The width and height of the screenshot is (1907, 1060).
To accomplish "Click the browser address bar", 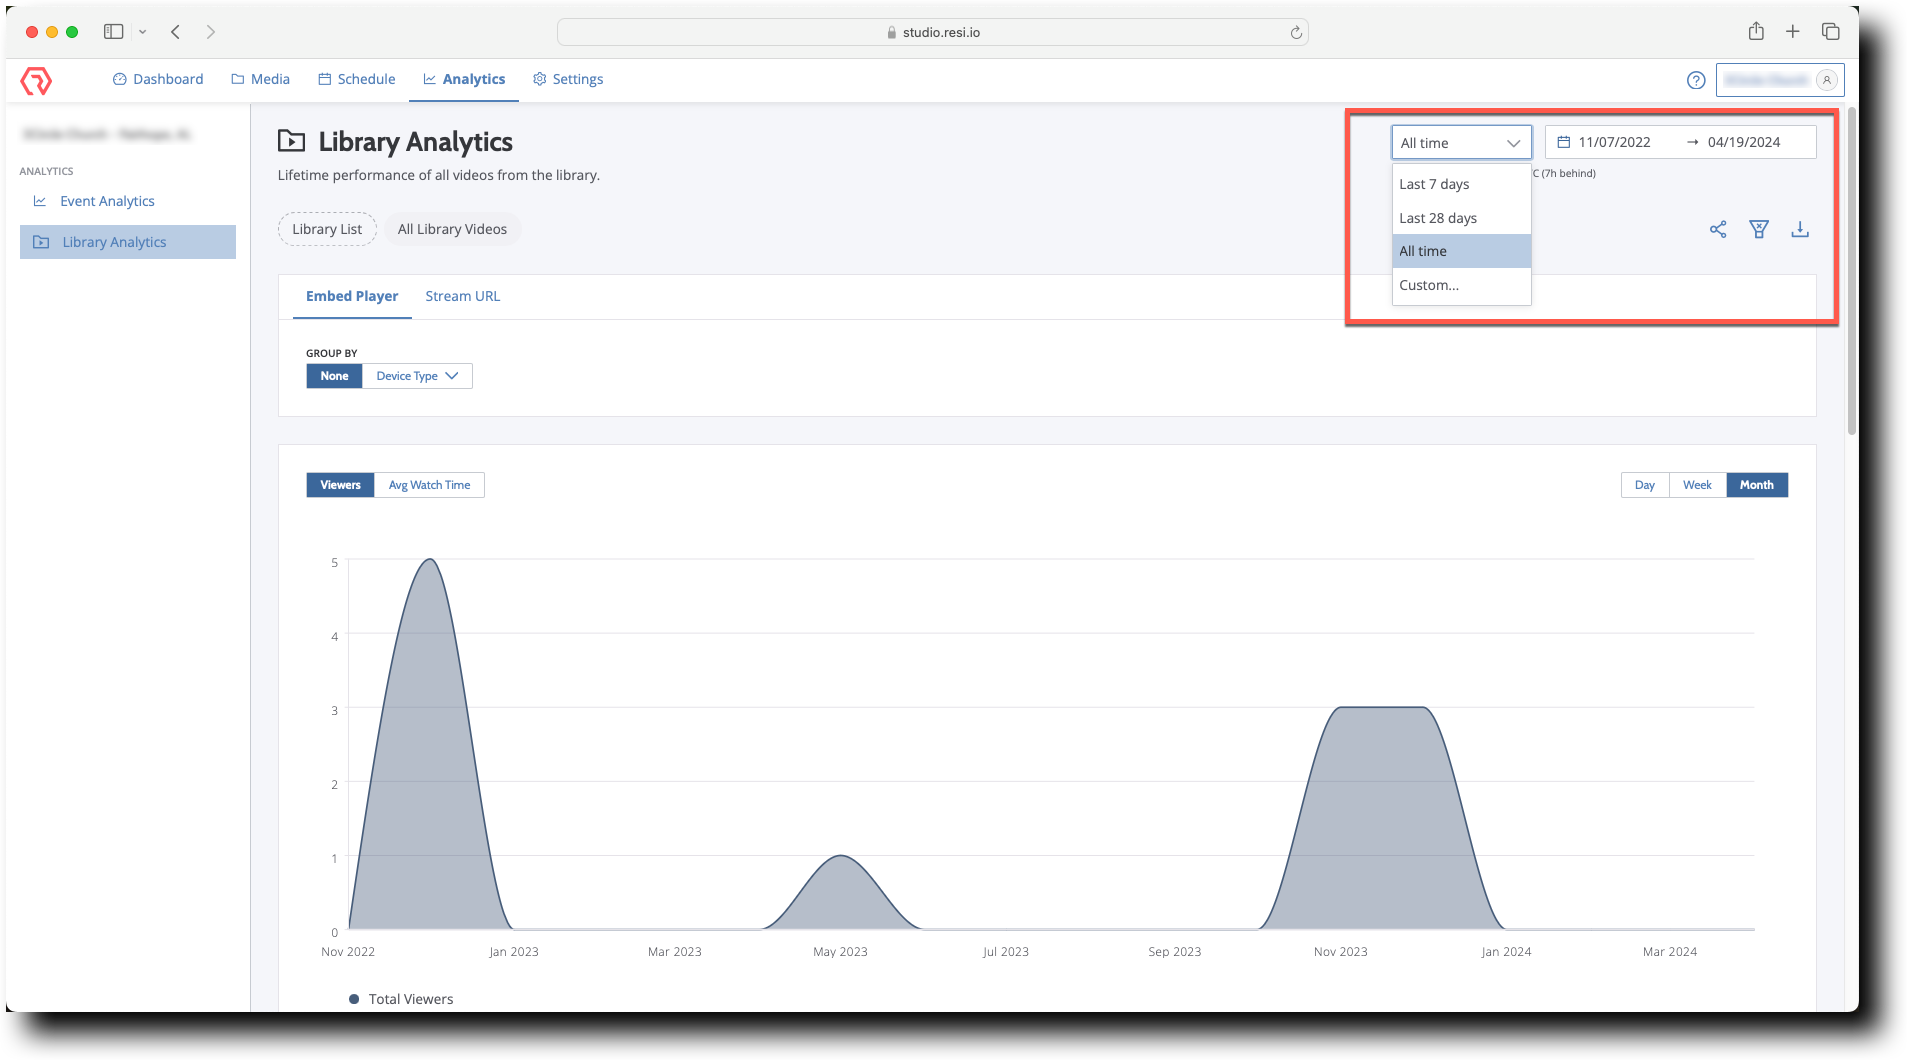I will pyautogui.click(x=931, y=31).
